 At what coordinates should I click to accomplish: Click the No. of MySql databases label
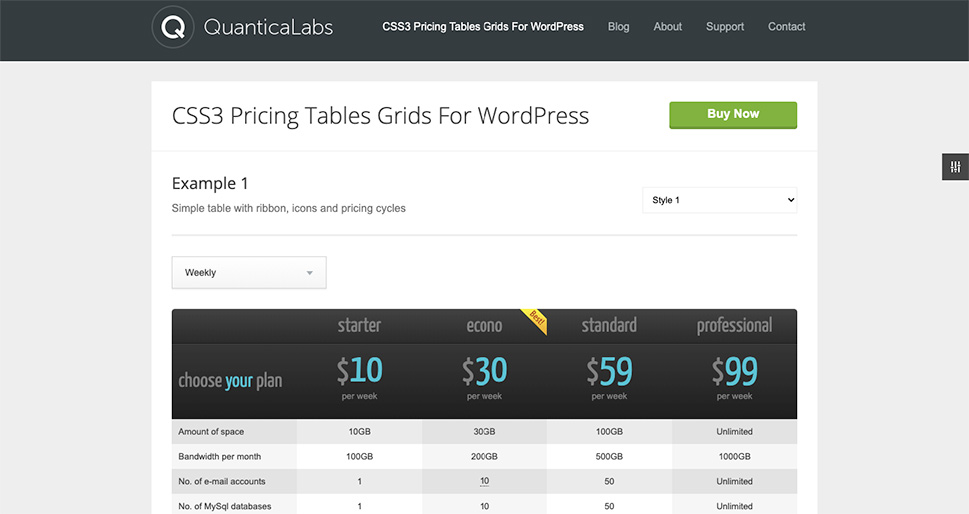[x=224, y=506]
